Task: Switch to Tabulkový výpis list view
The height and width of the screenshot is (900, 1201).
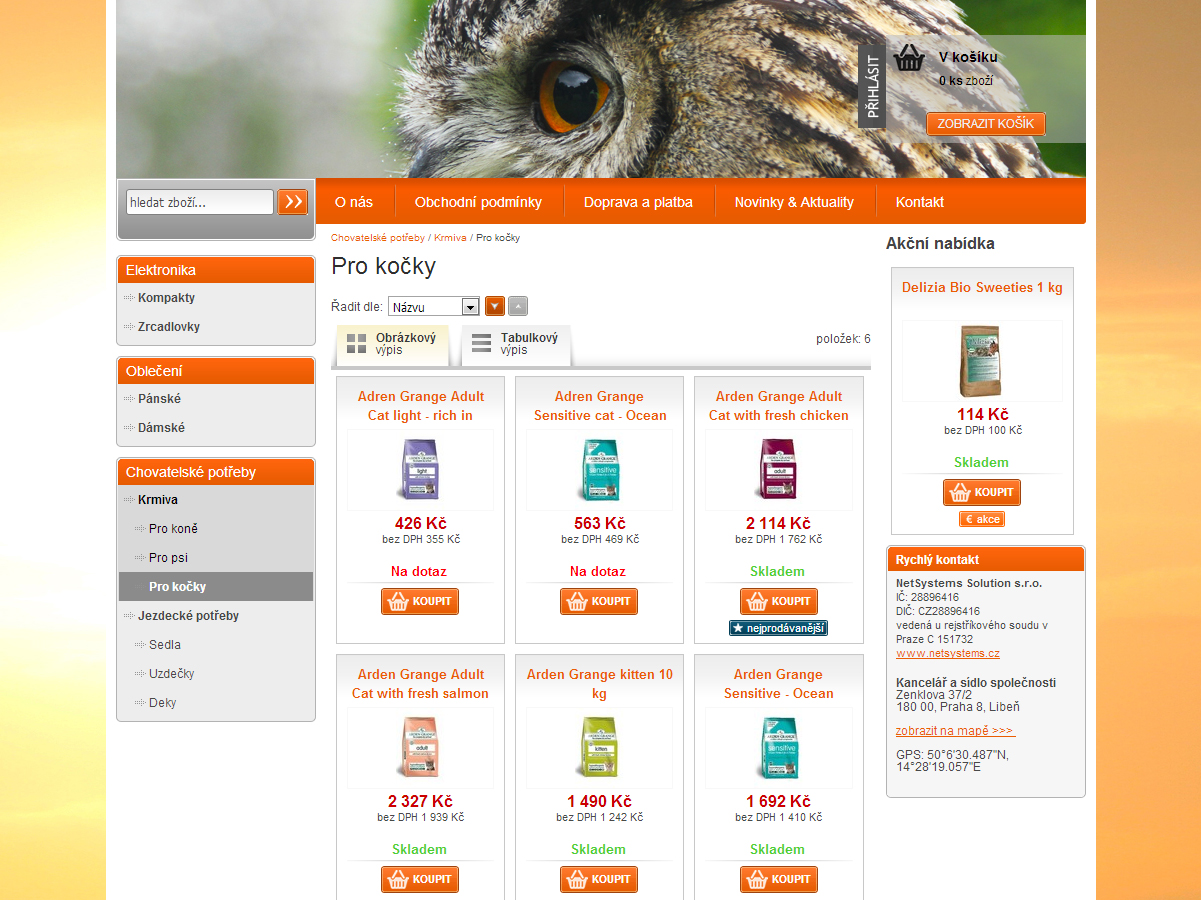Action: [x=516, y=345]
